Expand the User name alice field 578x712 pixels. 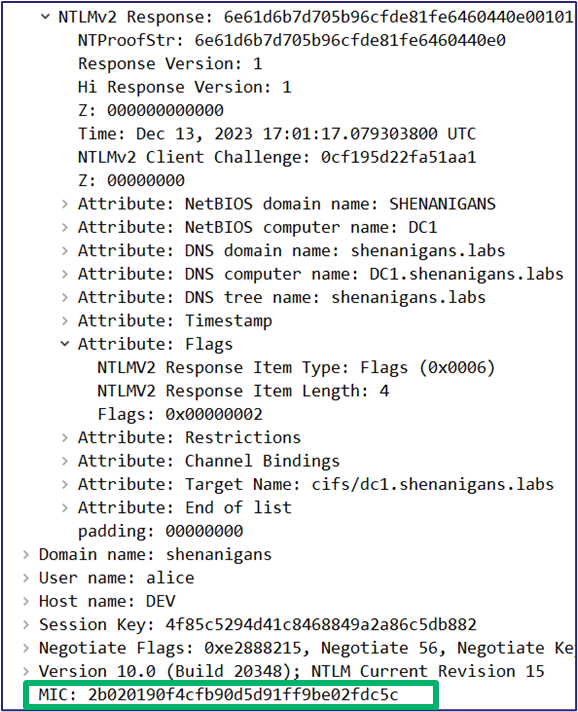(26, 578)
